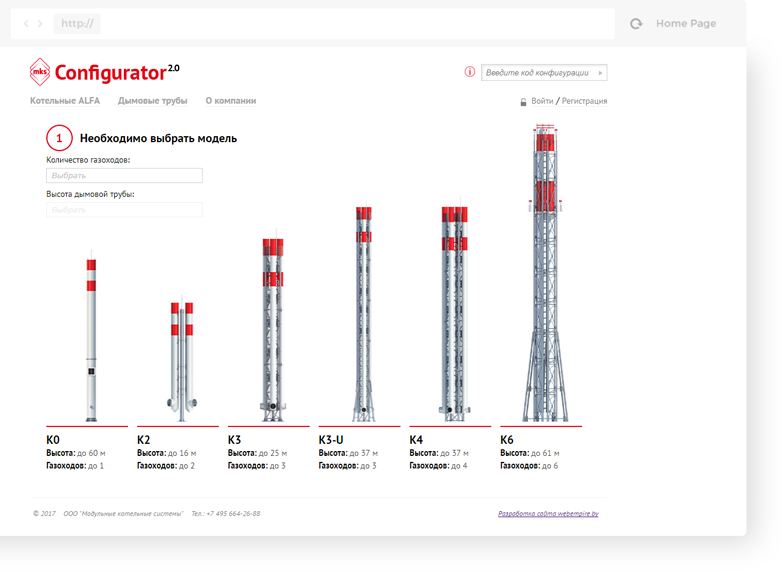Click the arrow button in configuration code field

(600, 73)
